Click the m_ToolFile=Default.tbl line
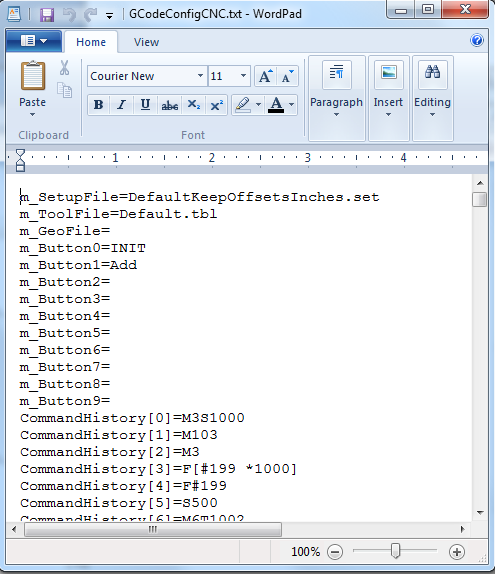This screenshot has width=495, height=574. (118, 214)
